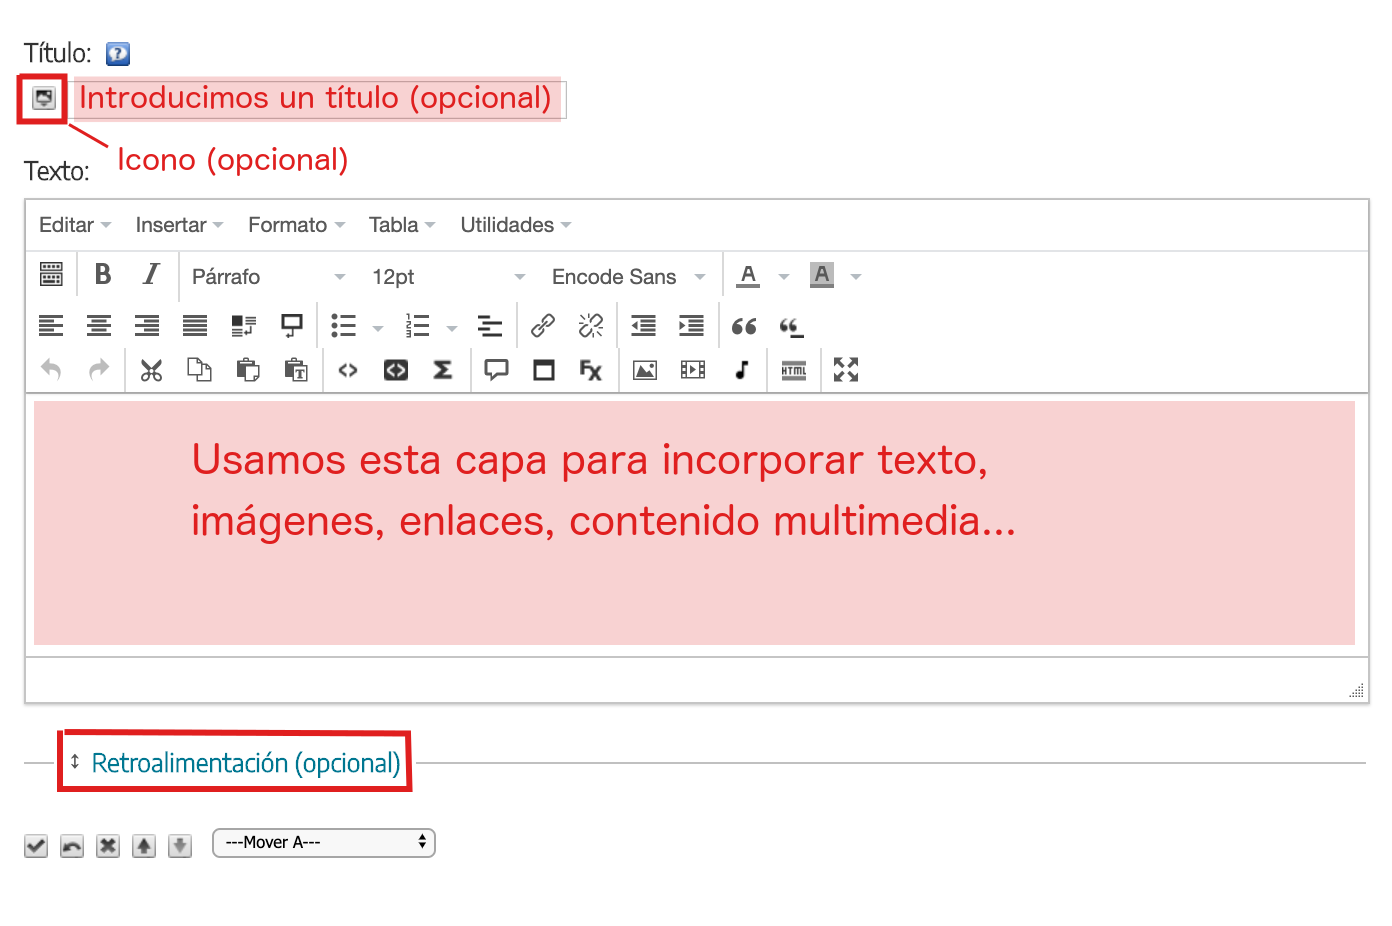The image size is (1392, 926).
Task: Open the Tabla menu
Action: pyautogui.click(x=394, y=224)
